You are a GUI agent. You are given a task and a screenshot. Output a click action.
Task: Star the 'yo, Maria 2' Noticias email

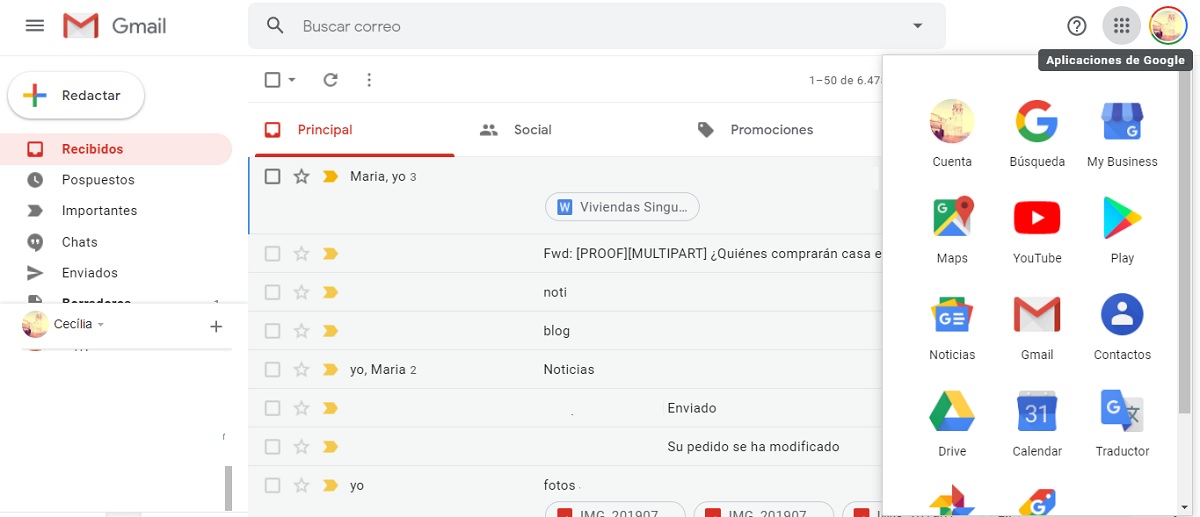coord(301,370)
